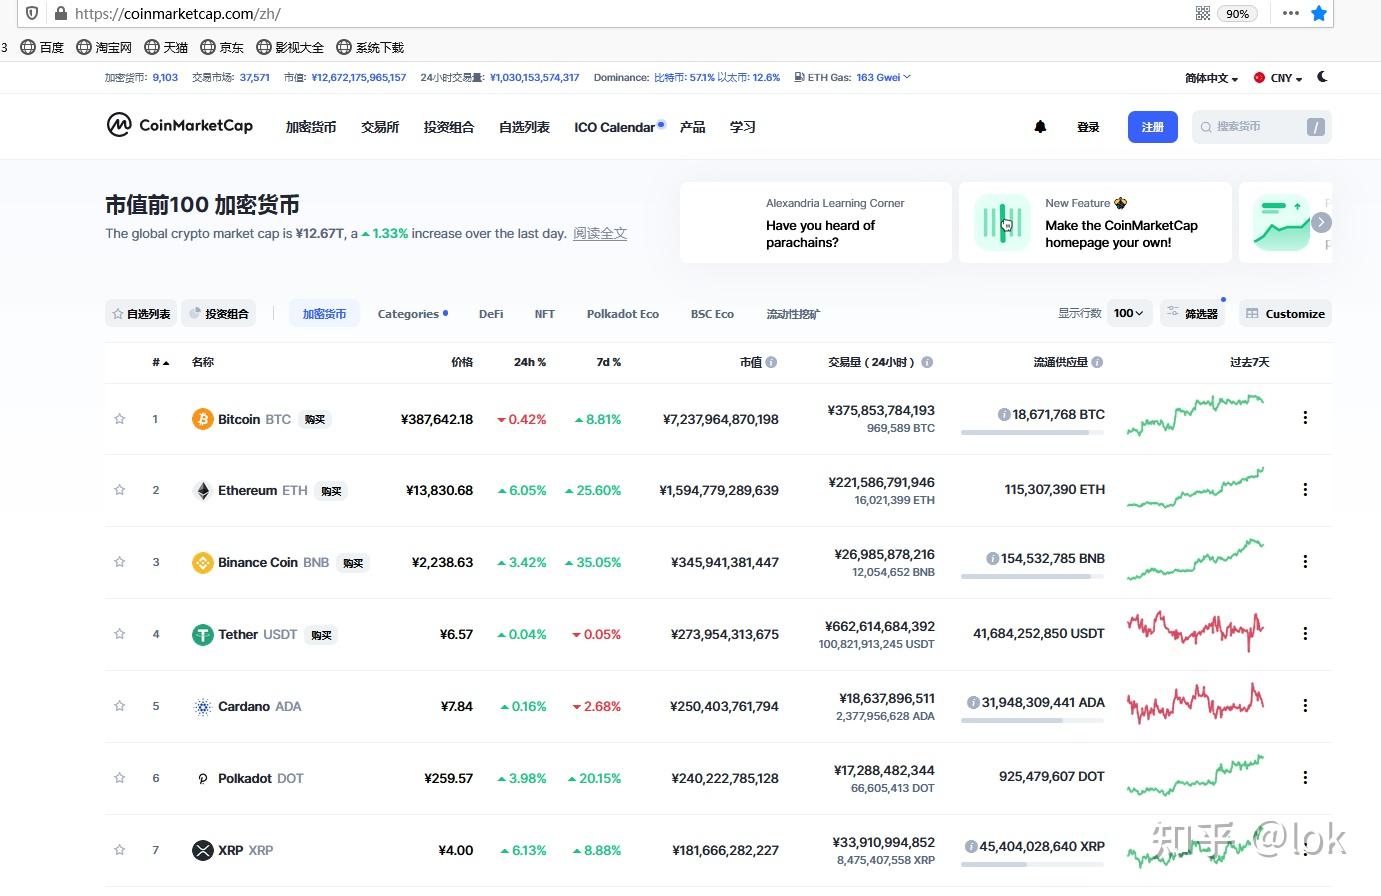The image size is (1381, 896).
Task: Open Binance Coin row three-dot menu
Action: click(x=1305, y=562)
